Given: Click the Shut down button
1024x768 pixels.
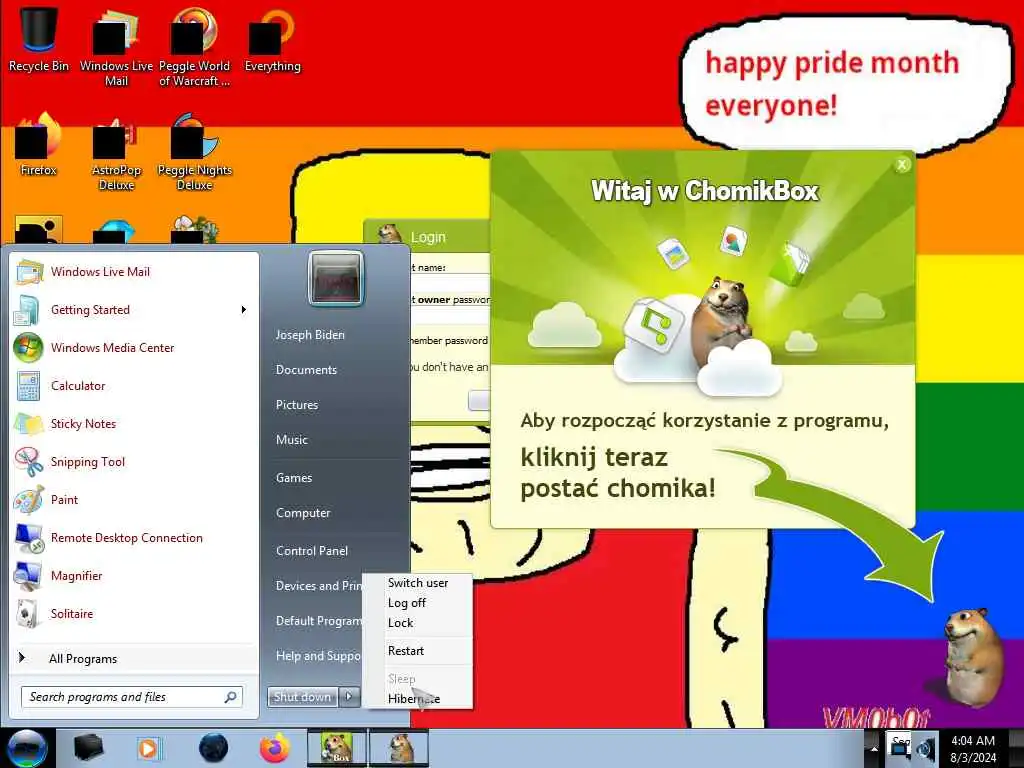Looking at the screenshot, I should click(x=302, y=697).
